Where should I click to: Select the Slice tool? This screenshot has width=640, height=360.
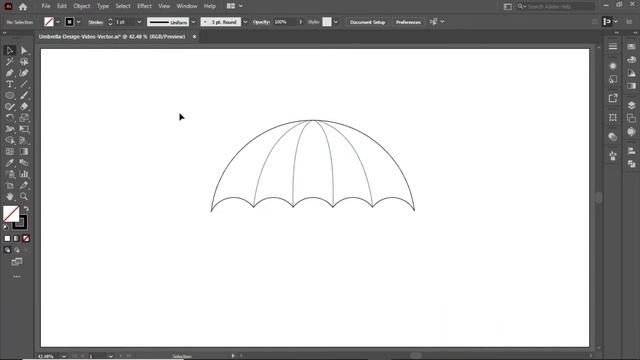[24, 185]
